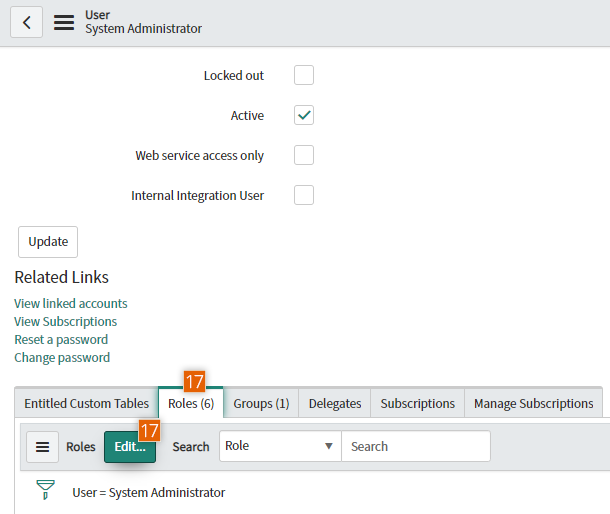Enable Web service access only
Screen dimensions: 610x514
tap(304, 155)
